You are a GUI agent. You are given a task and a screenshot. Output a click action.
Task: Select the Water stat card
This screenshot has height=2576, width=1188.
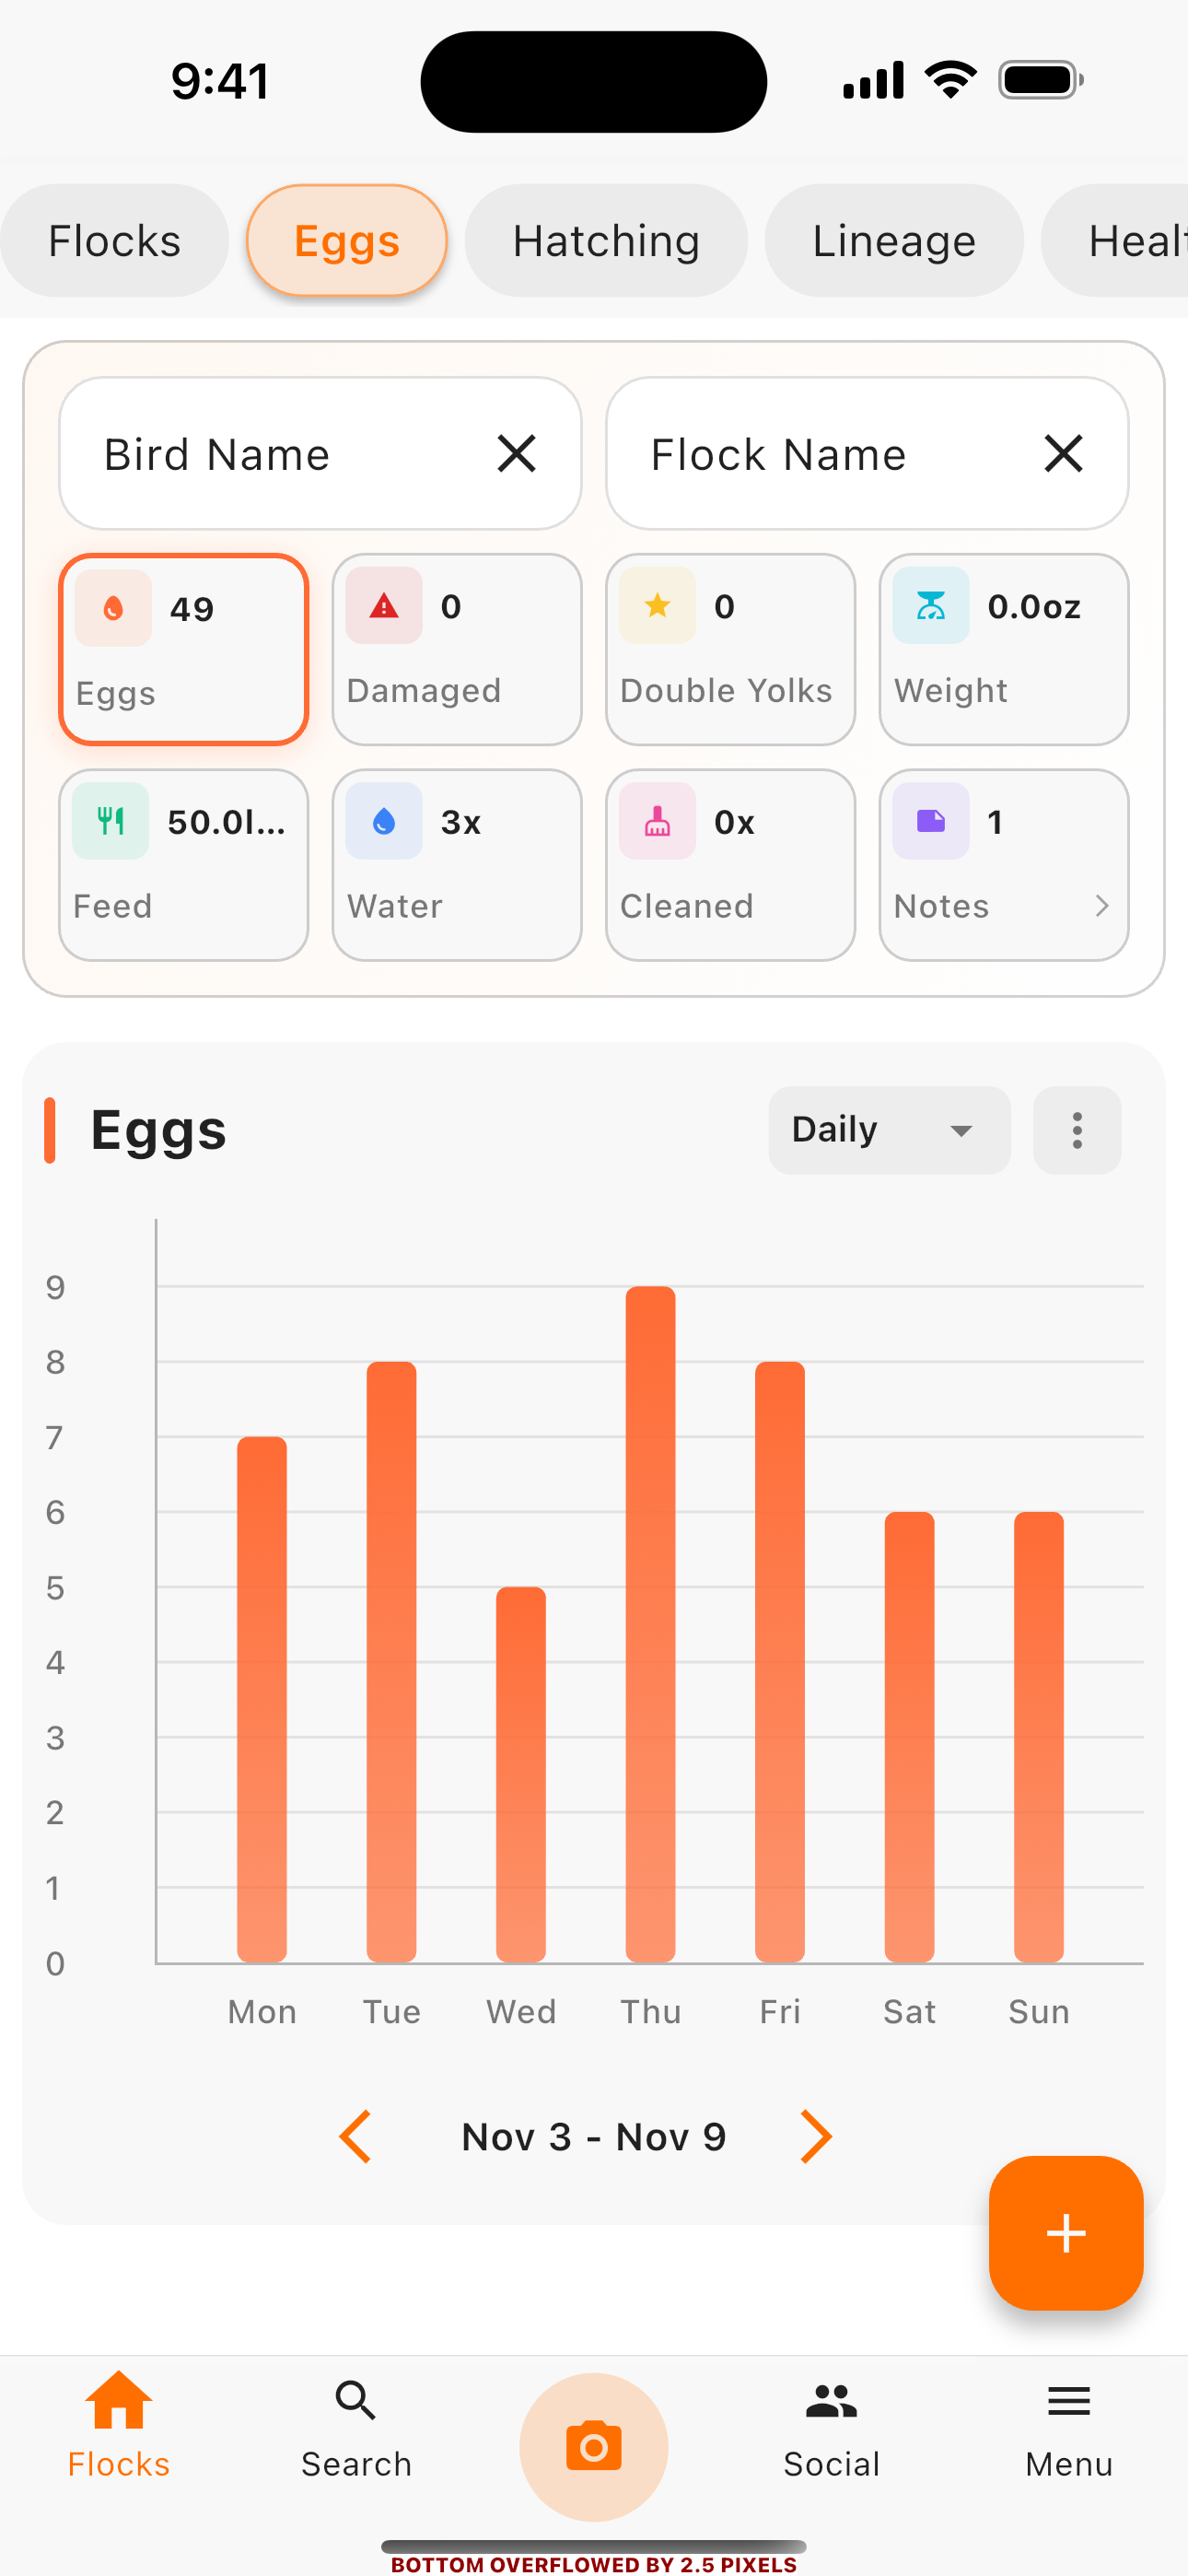tap(457, 864)
